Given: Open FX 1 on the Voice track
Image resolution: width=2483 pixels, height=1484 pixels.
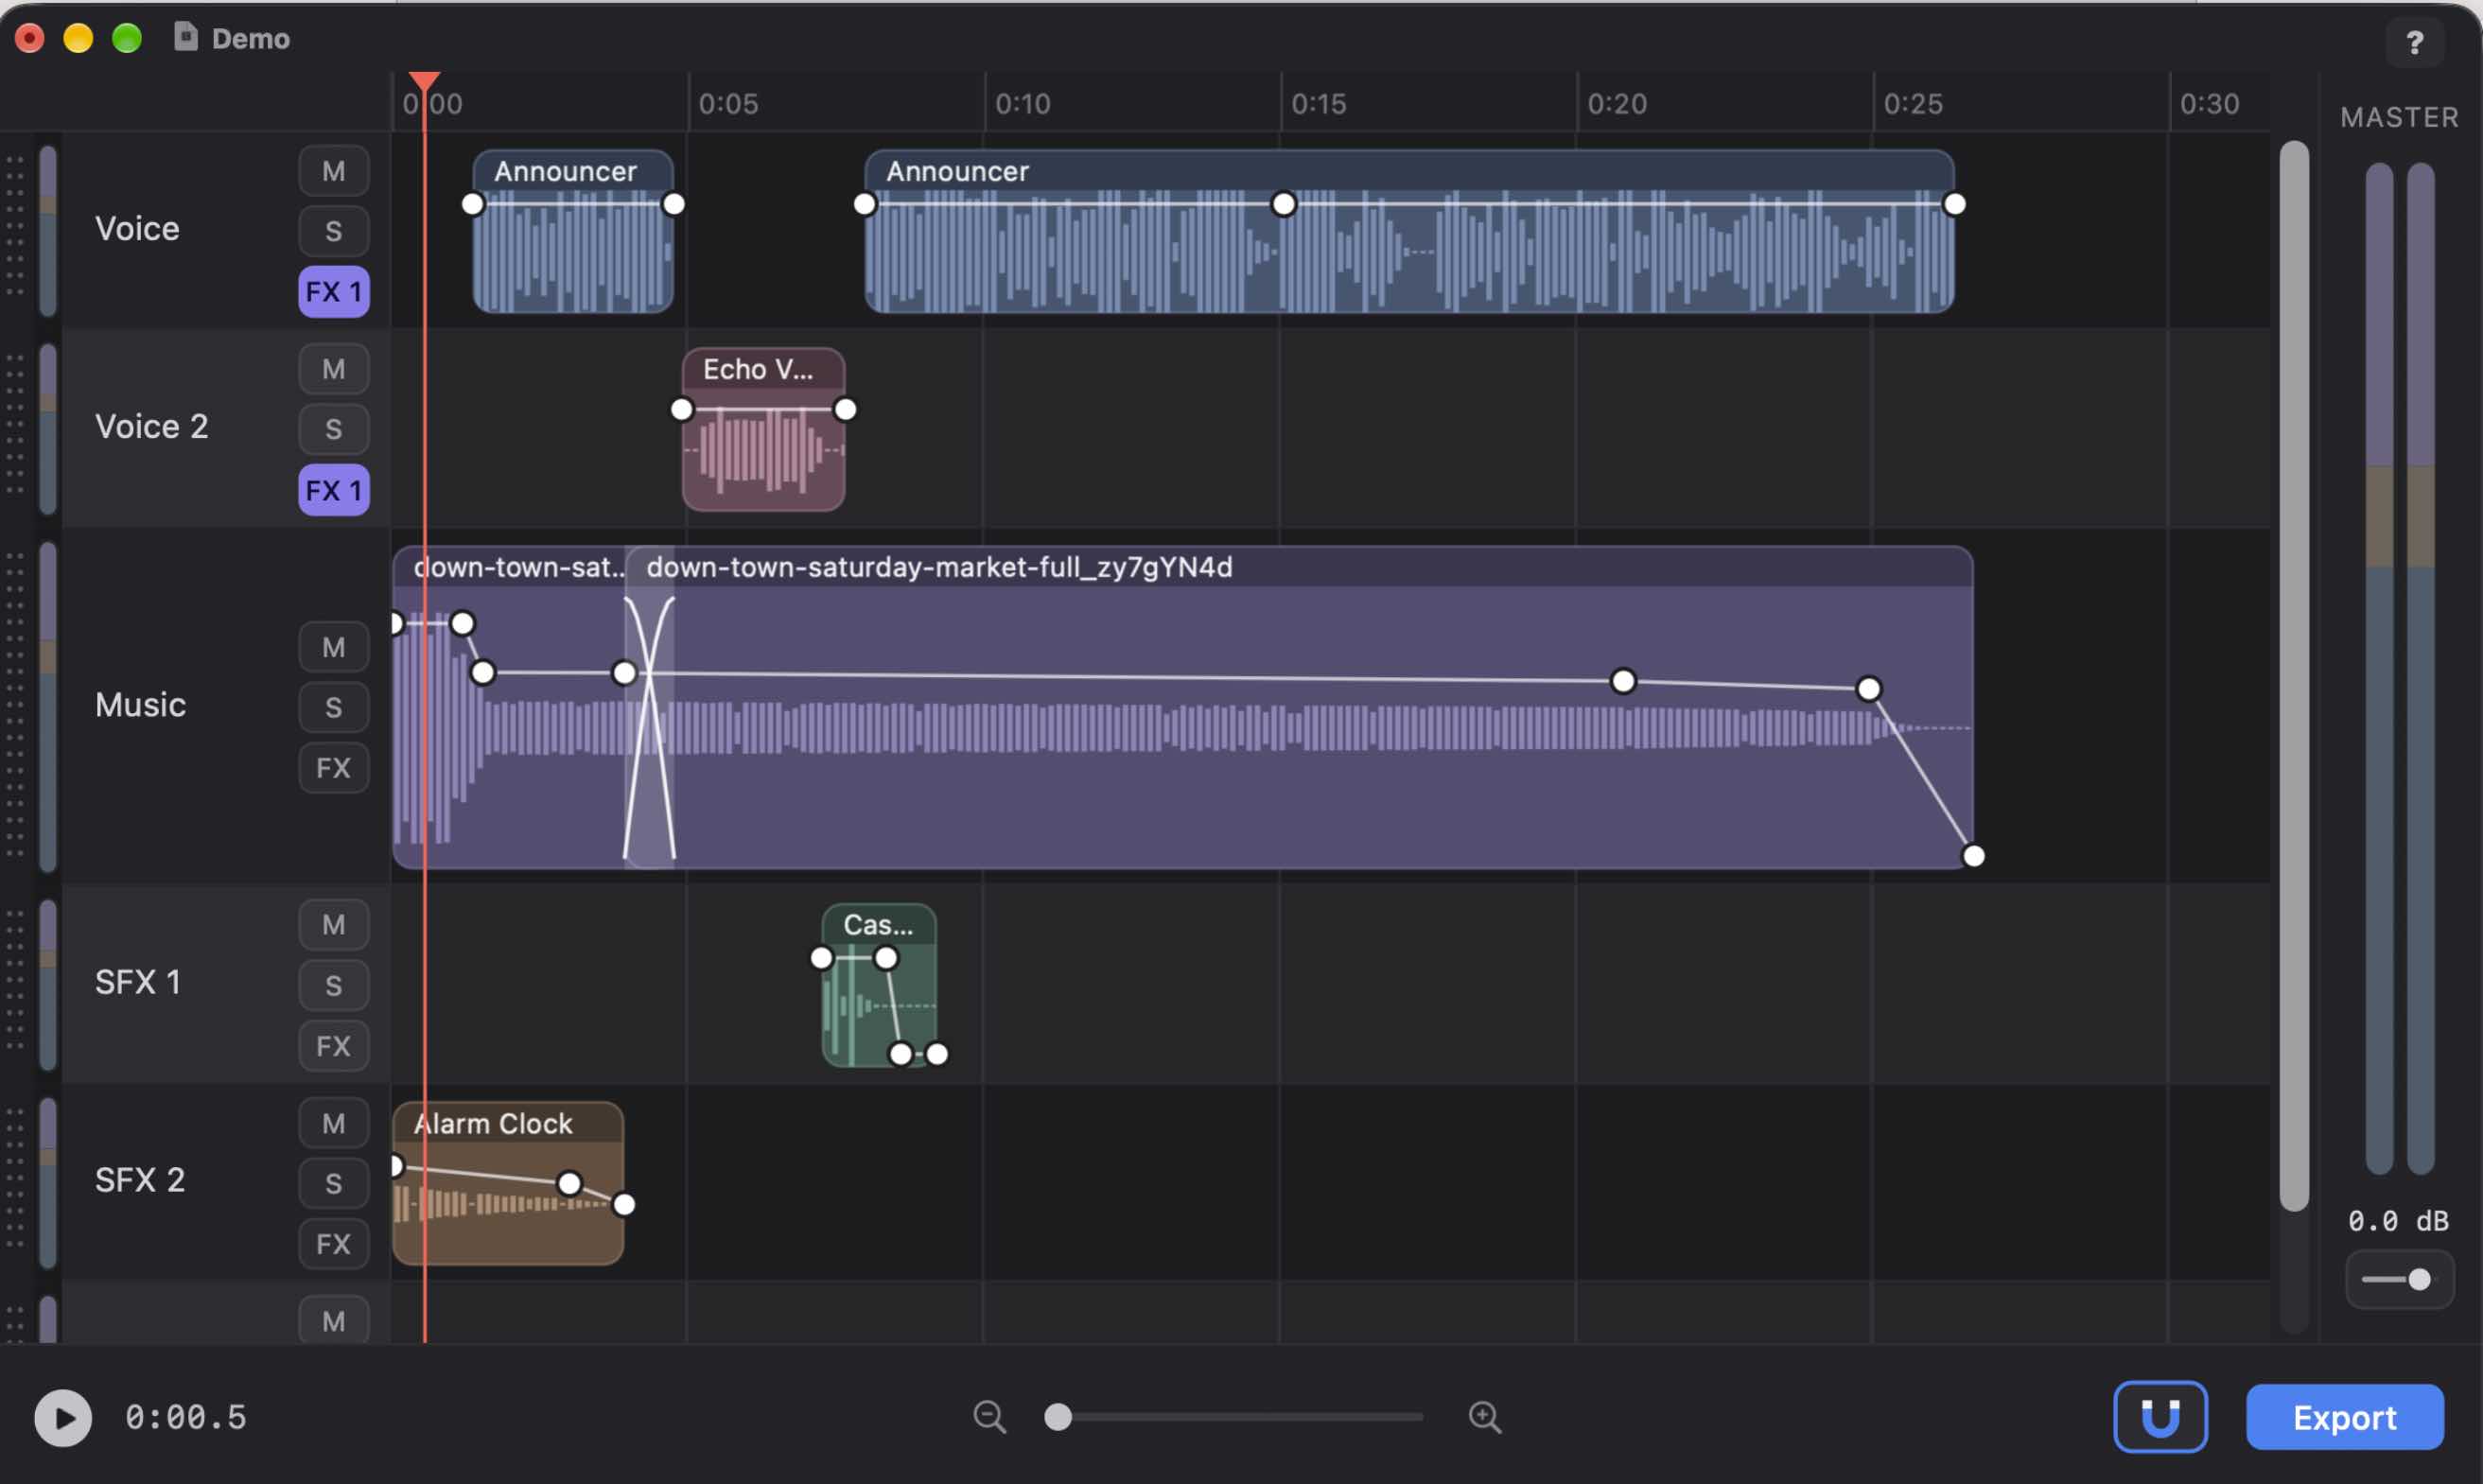Looking at the screenshot, I should (333, 292).
